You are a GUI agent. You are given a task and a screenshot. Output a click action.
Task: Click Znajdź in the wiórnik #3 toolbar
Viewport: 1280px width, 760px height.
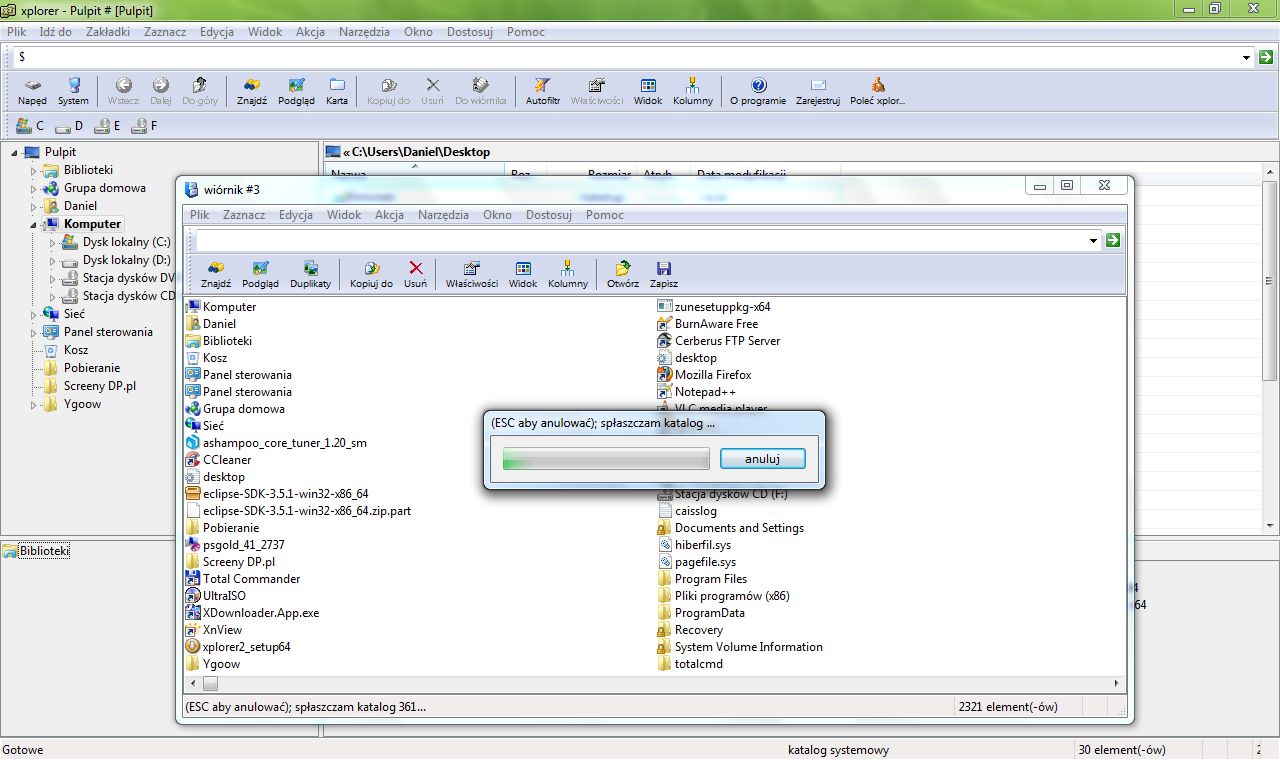tap(216, 275)
